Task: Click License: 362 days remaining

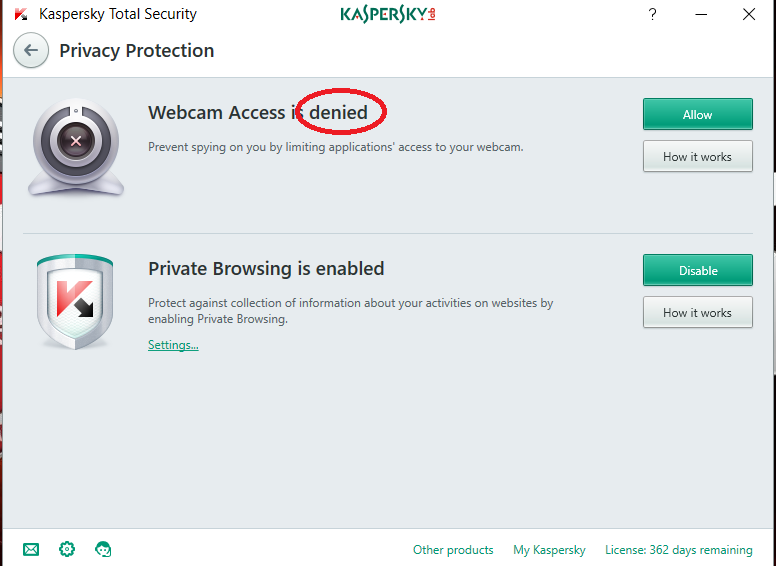Action: 678,550
